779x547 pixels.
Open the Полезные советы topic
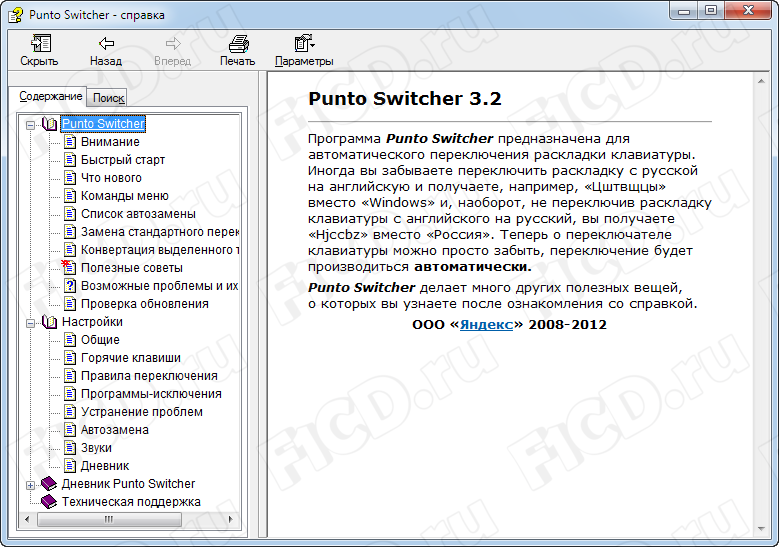(x=132, y=268)
